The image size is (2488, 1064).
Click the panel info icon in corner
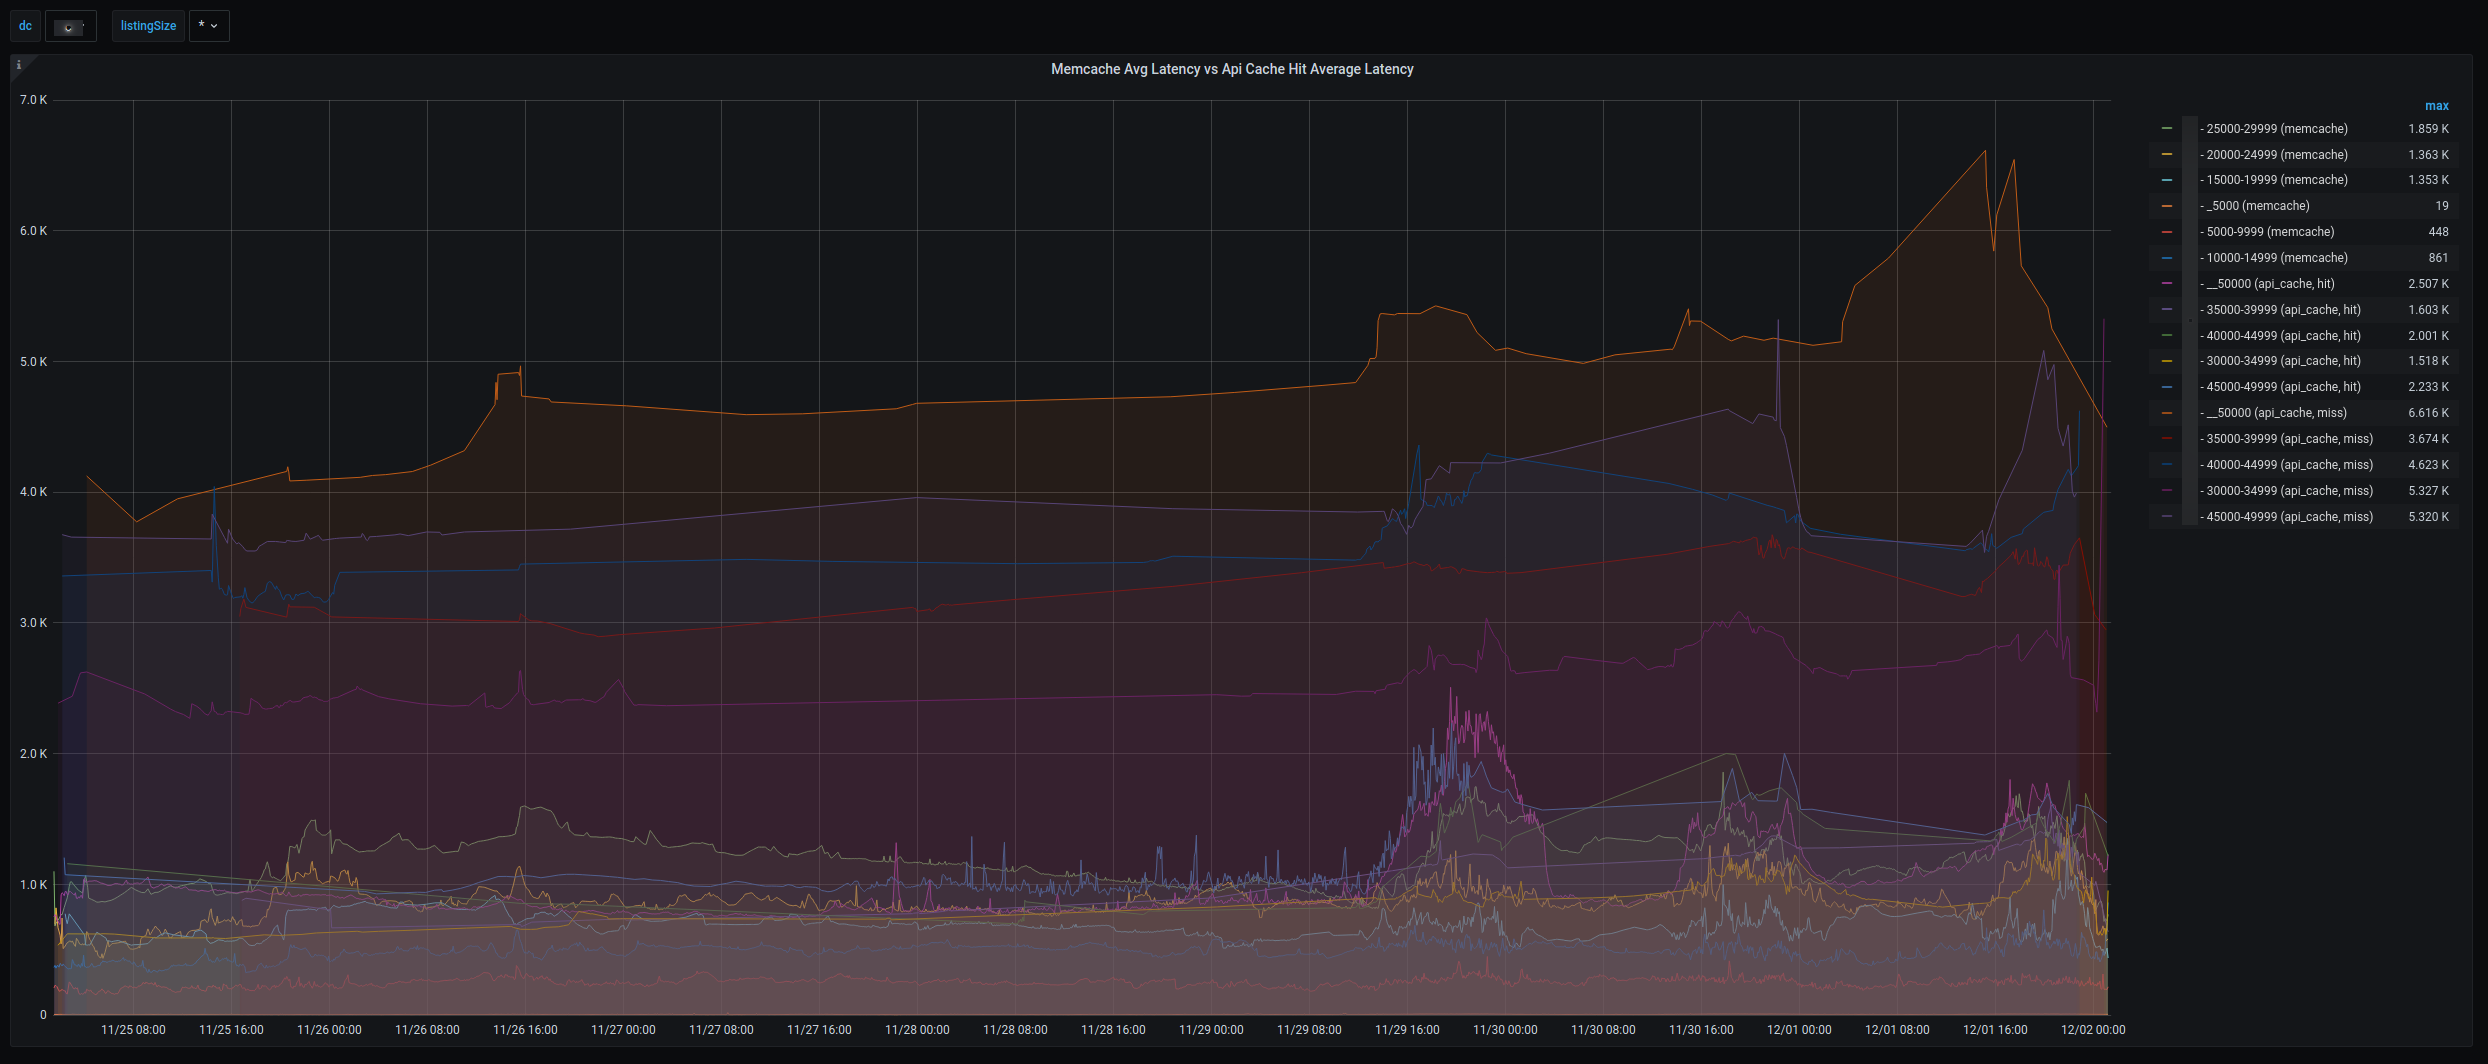tap(19, 65)
